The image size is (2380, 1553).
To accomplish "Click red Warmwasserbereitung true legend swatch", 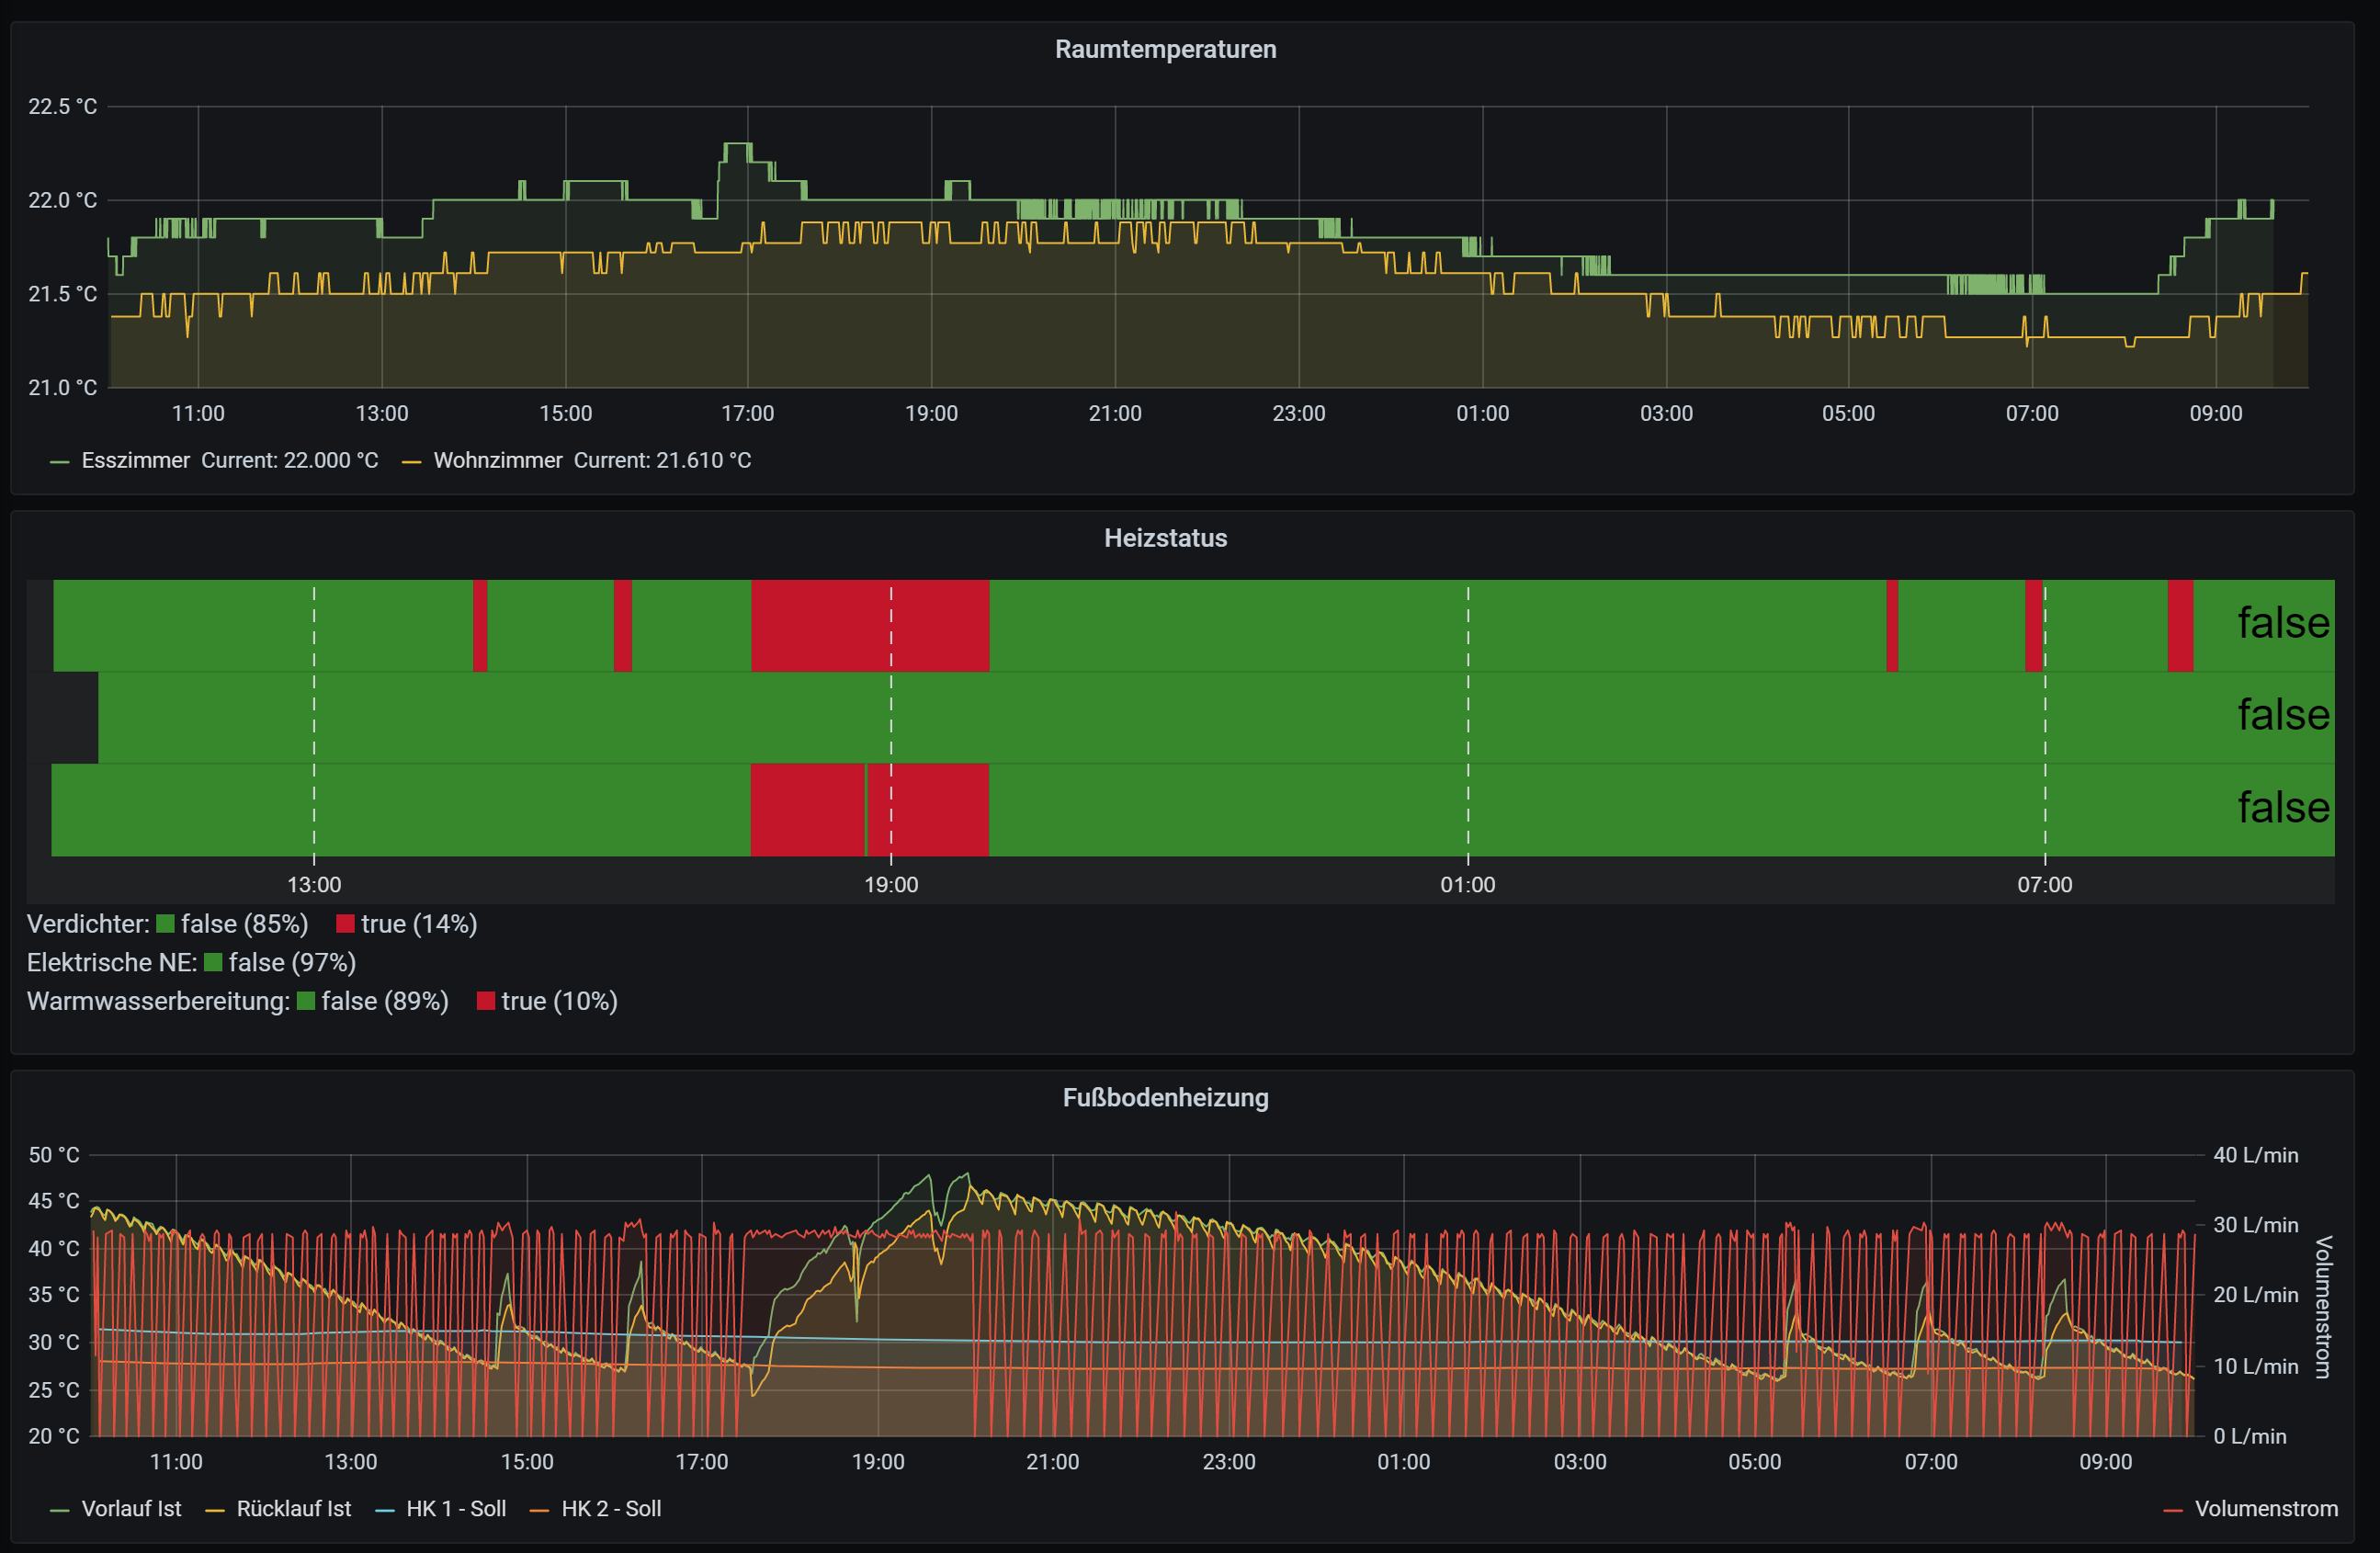I will (486, 1001).
